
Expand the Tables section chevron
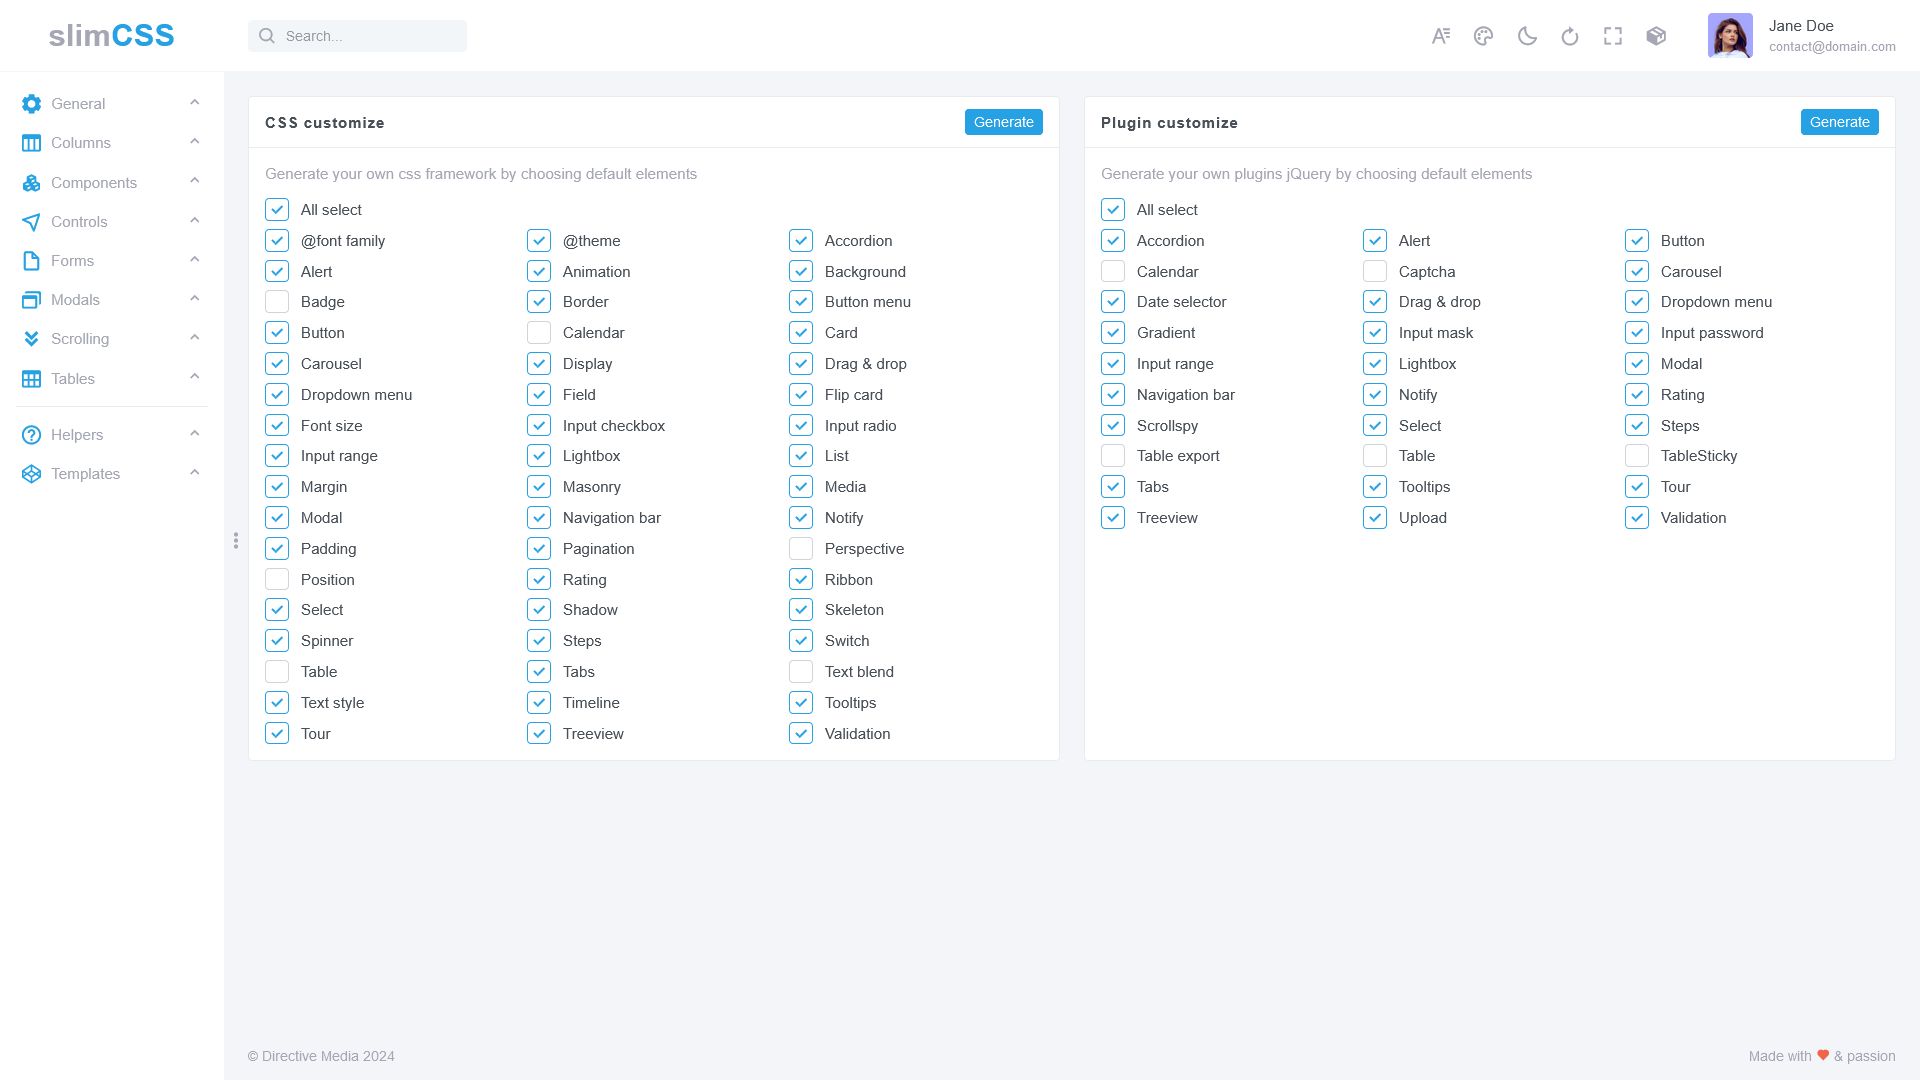pyautogui.click(x=195, y=377)
